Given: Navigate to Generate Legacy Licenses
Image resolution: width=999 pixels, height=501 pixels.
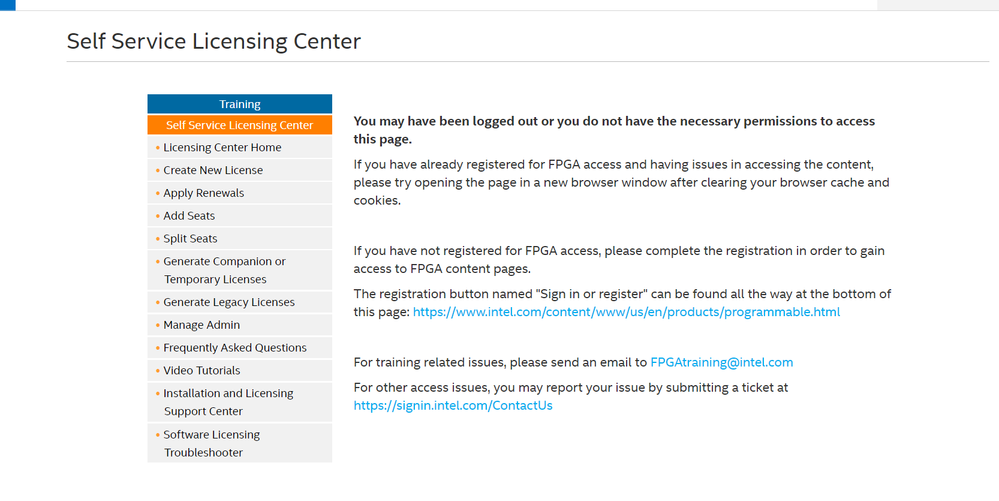Looking at the screenshot, I should [229, 302].
